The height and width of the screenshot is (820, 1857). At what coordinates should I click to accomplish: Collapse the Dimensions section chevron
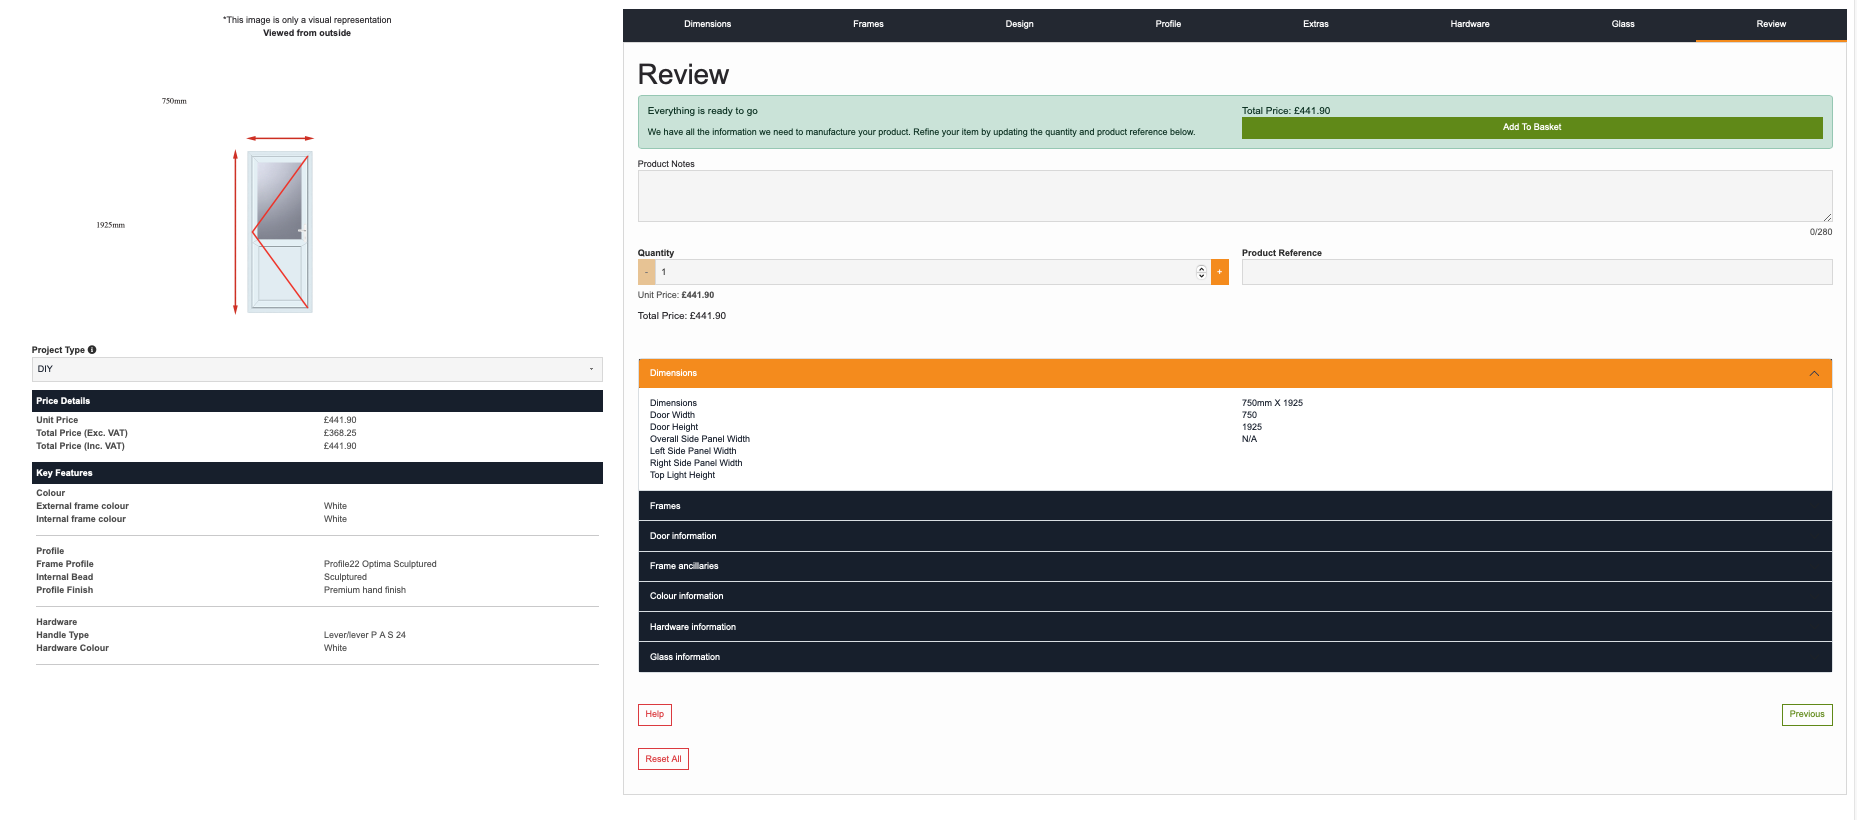coord(1813,374)
